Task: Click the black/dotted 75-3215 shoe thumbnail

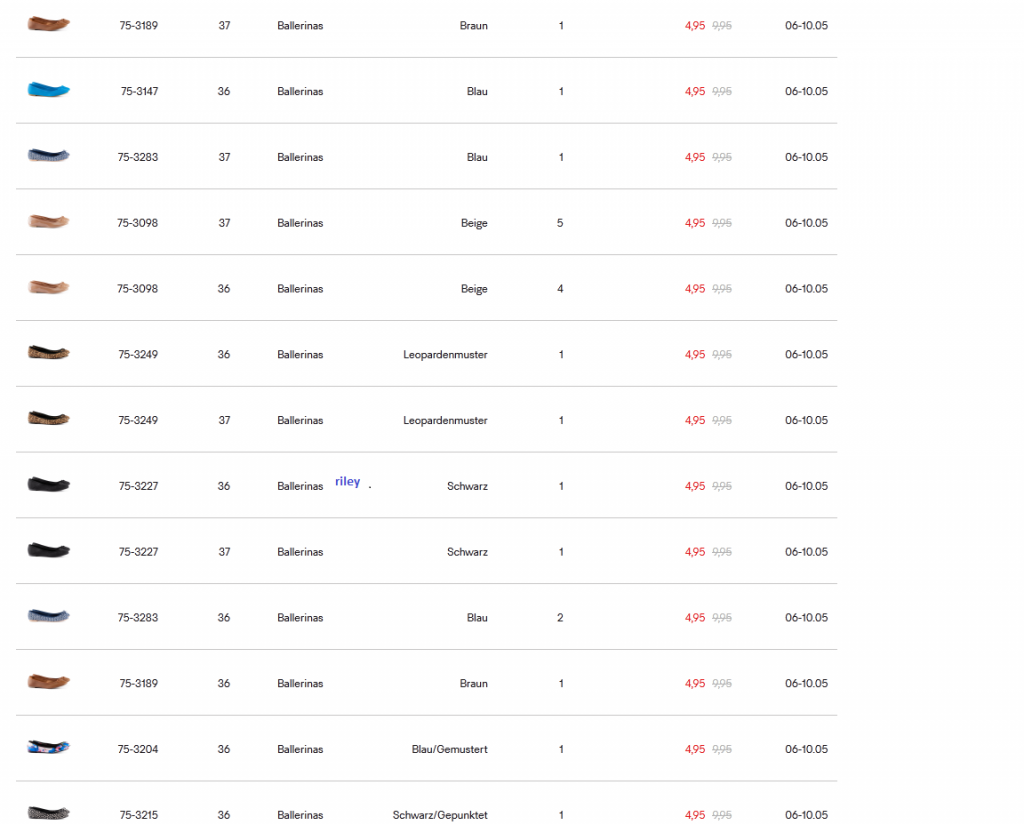Action: tap(48, 813)
